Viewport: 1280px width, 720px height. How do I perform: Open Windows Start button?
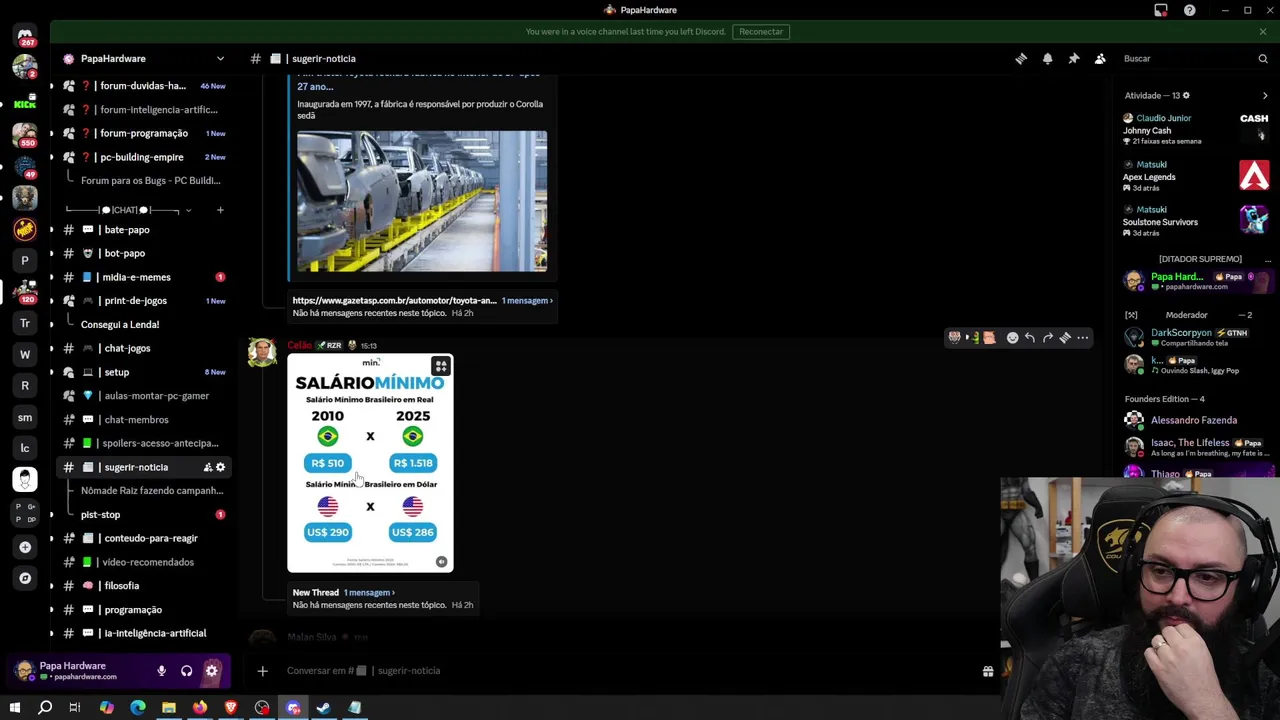pyautogui.click(x=14, y=708)
